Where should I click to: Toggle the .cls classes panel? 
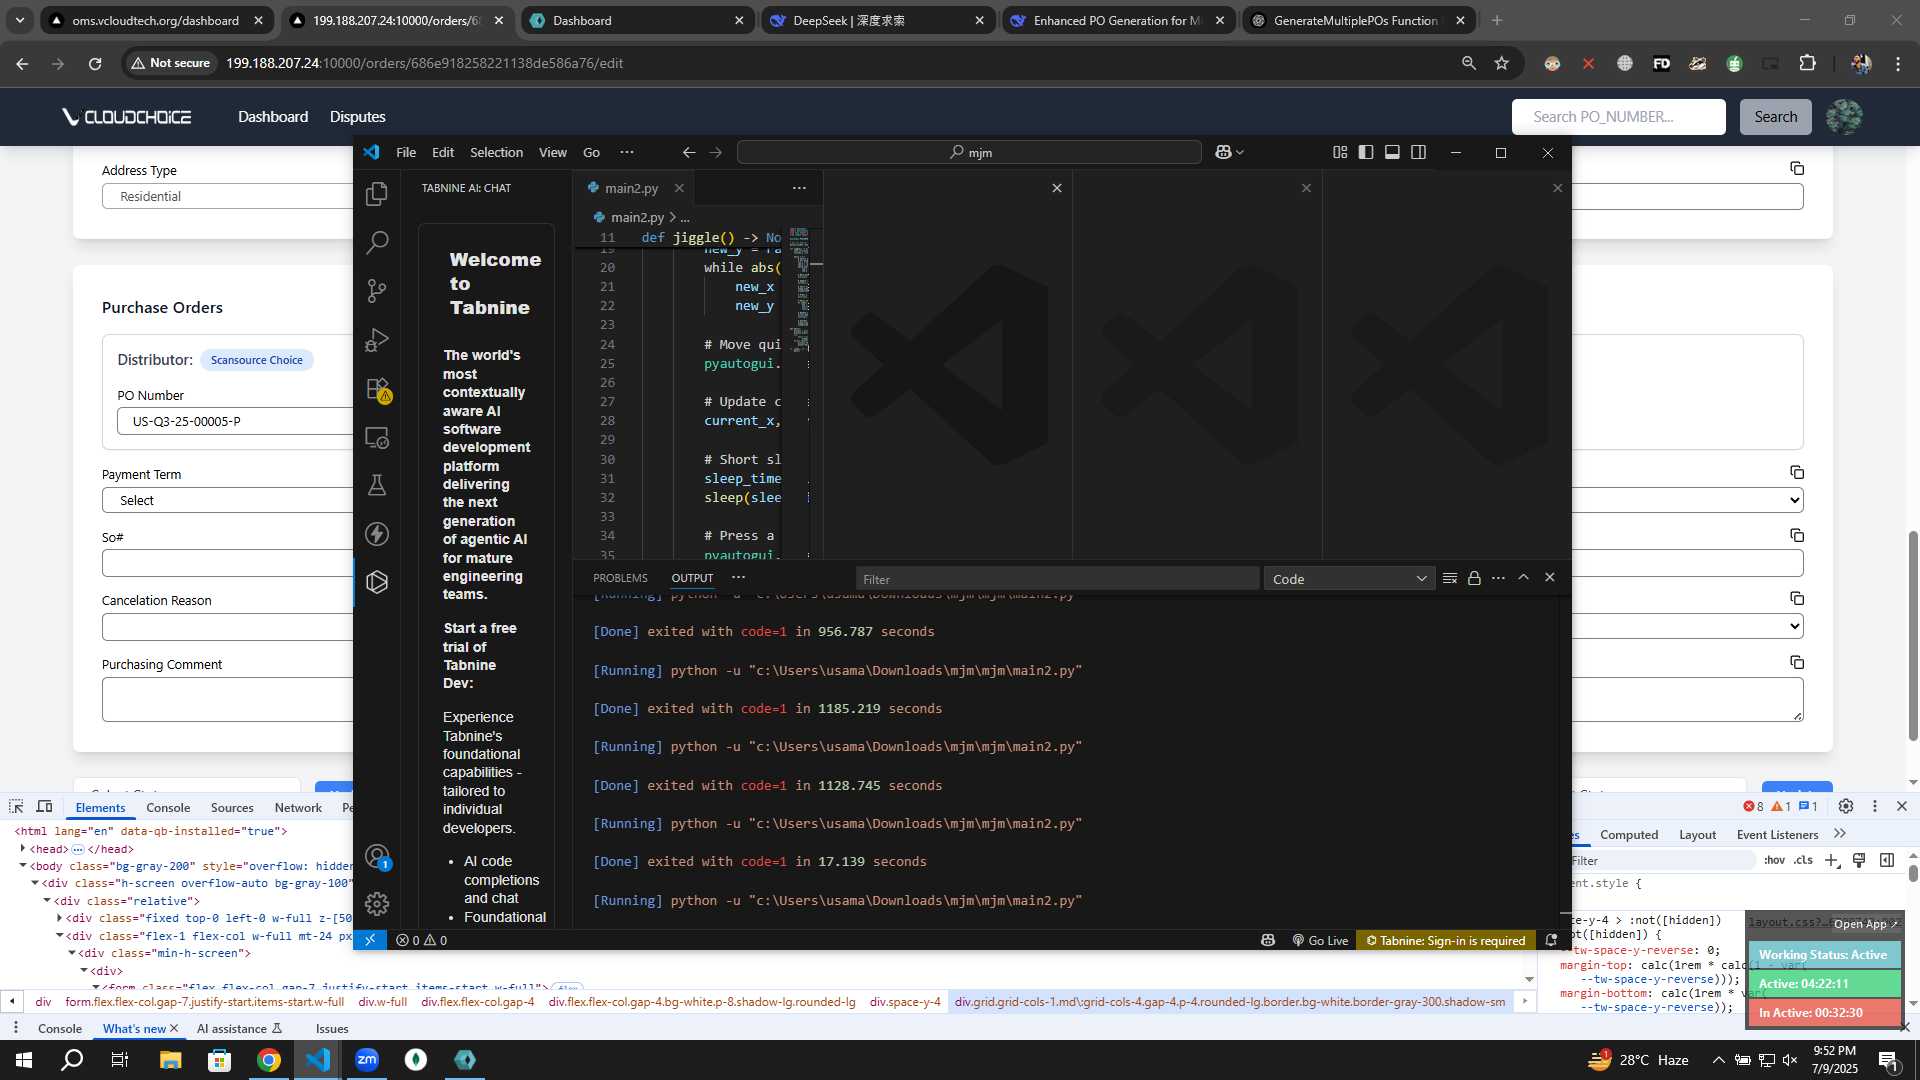[x=1803, y=860]
